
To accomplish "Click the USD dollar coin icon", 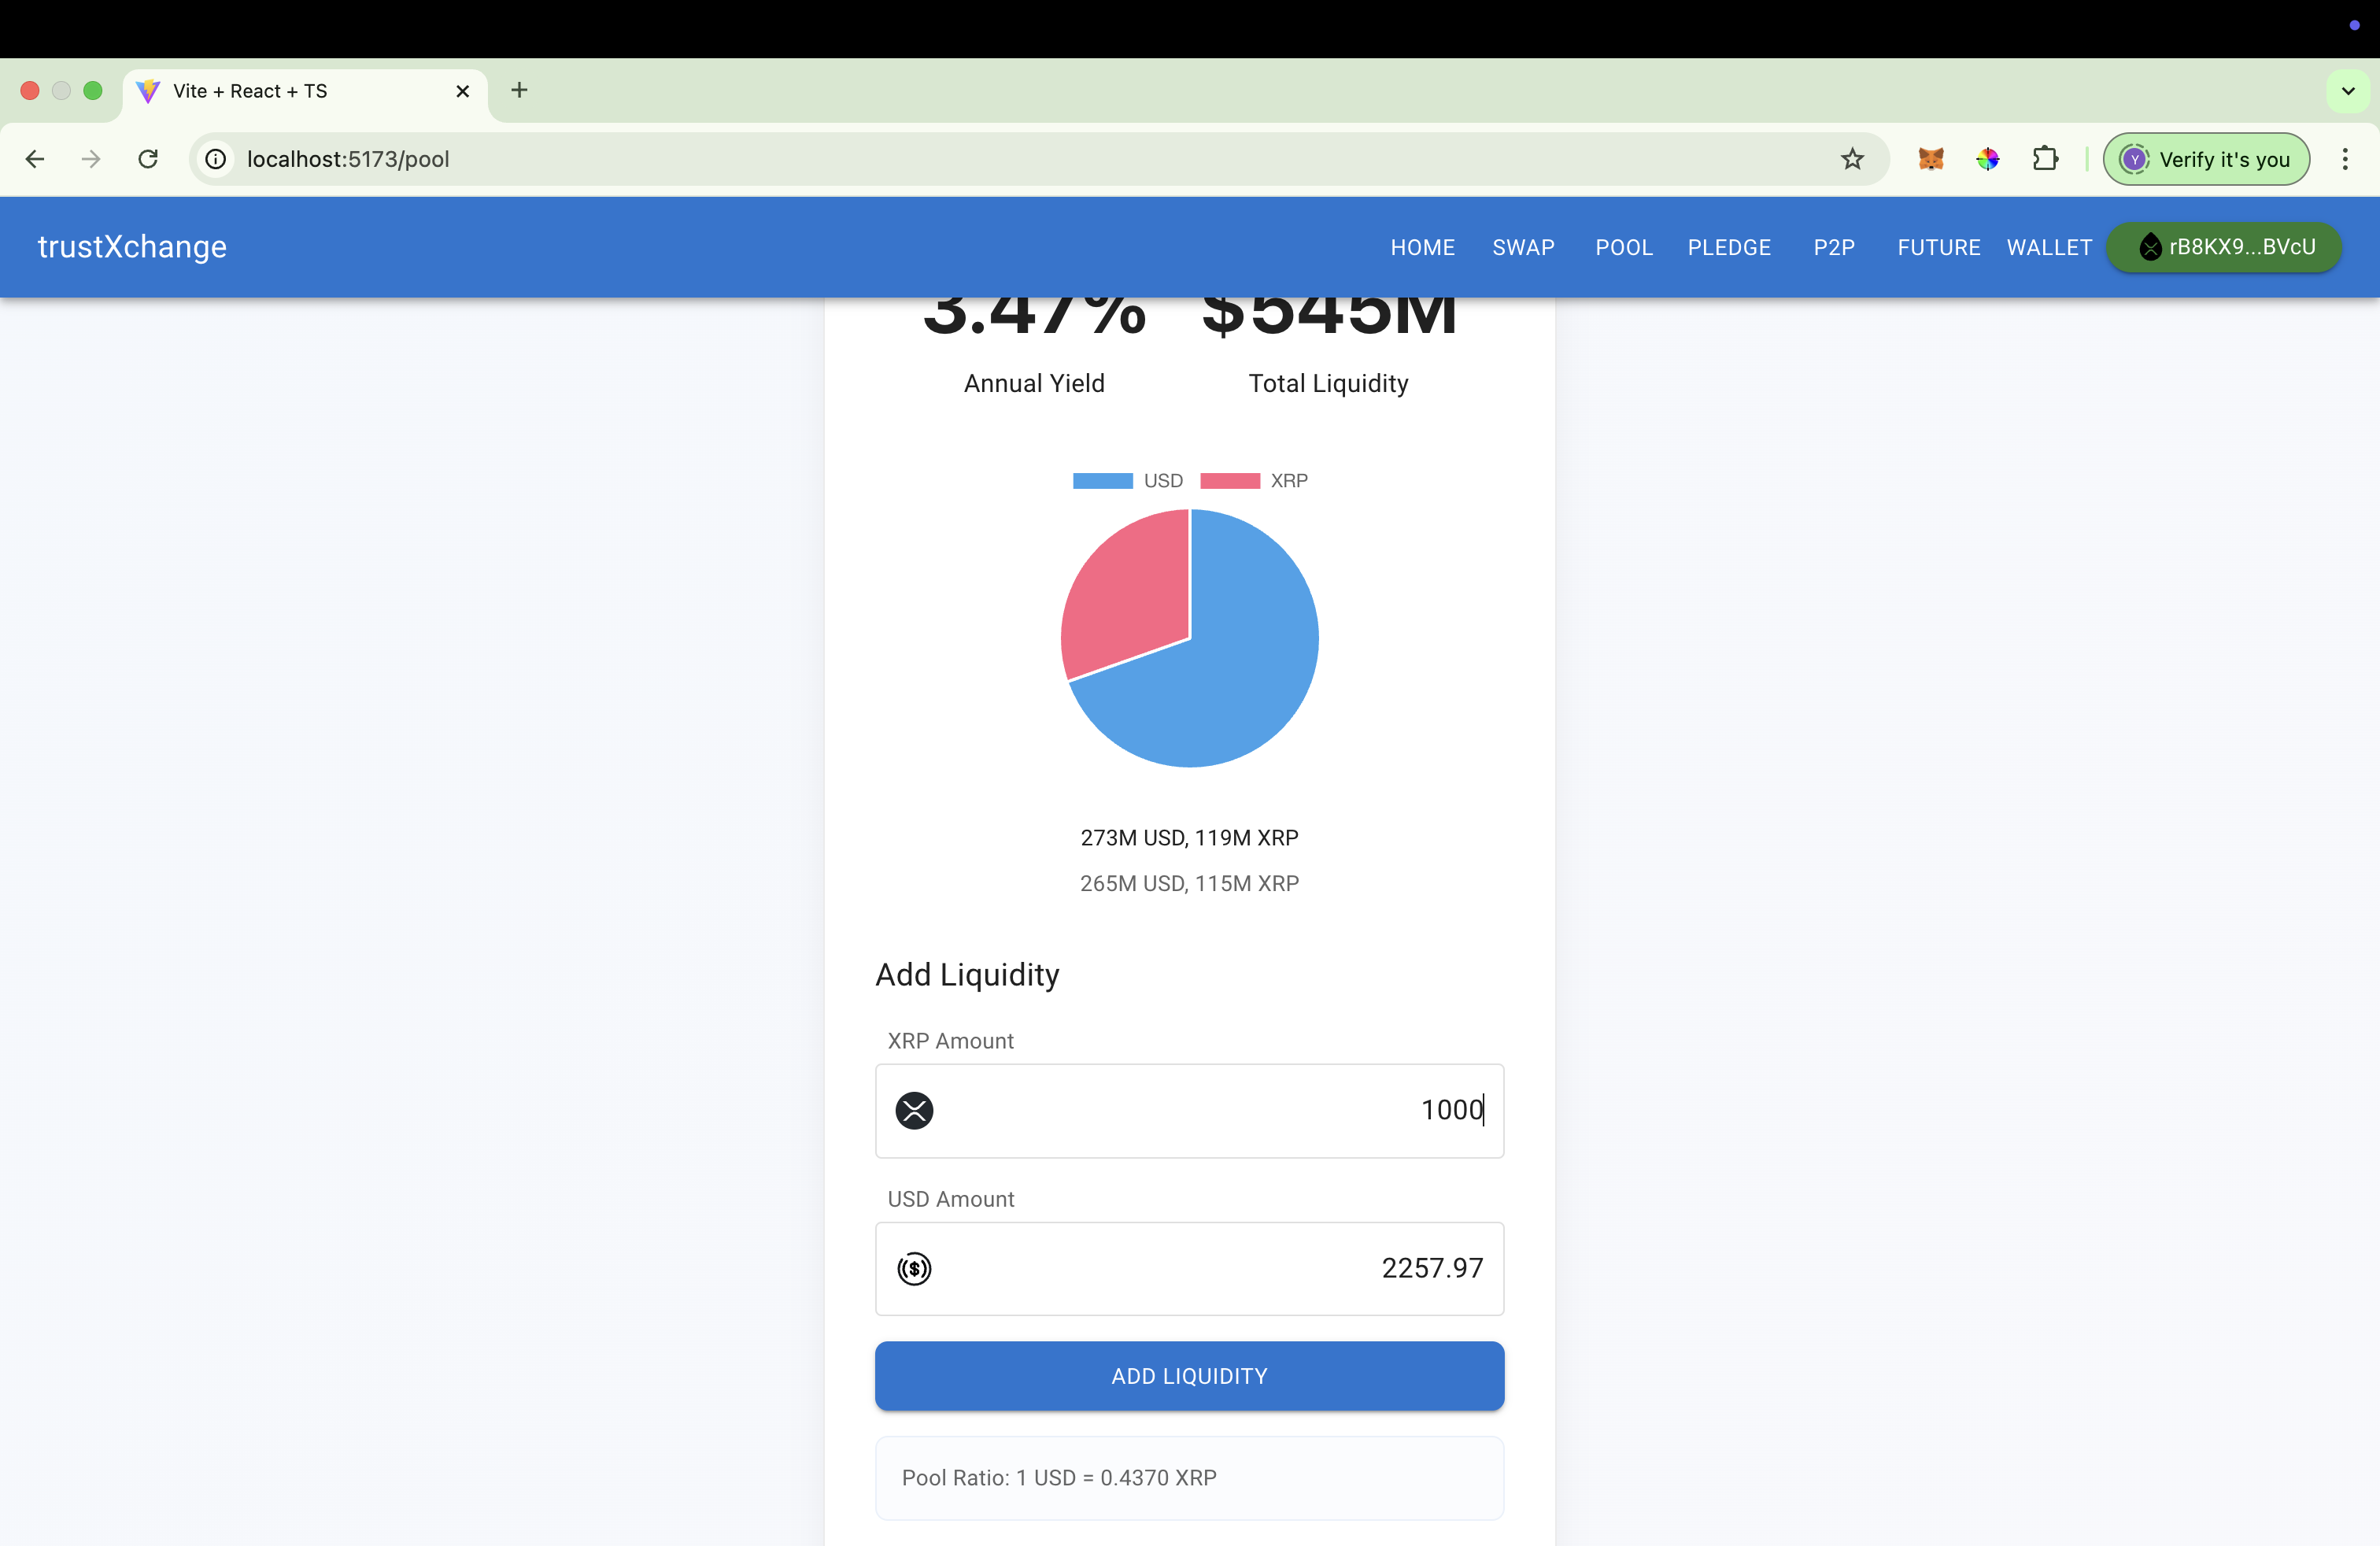I will coord(914,1268).
